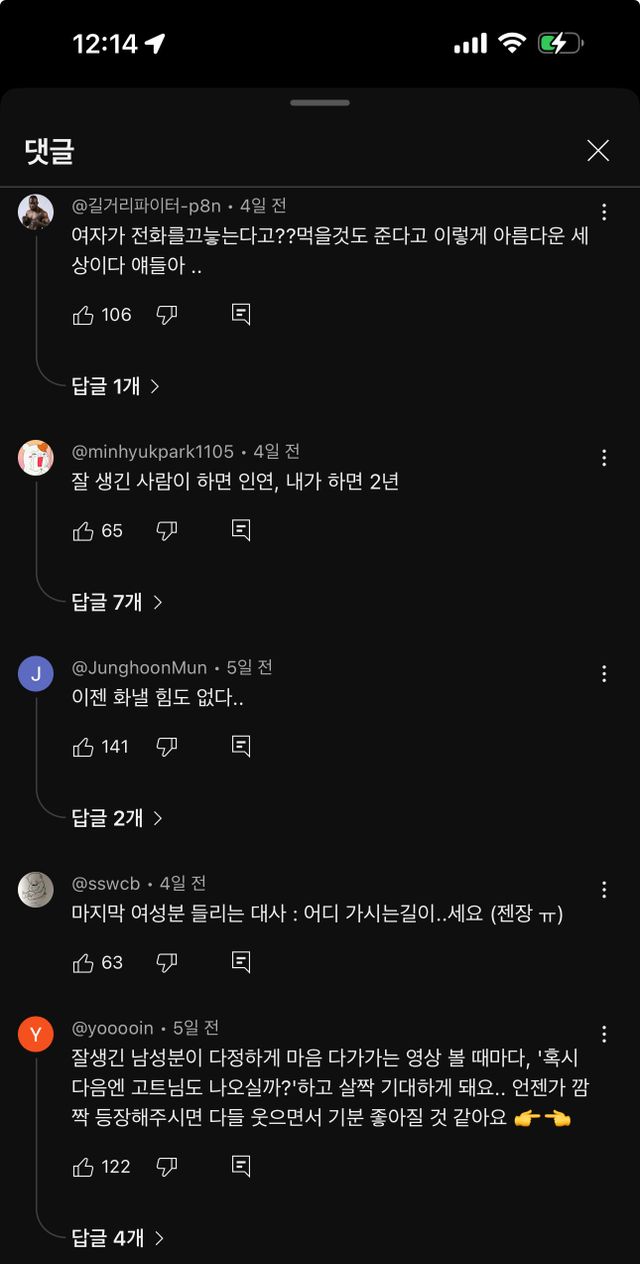The height and width of the screenshot is (1264, 640).
Task: Close the 댓글 comments panel
Action: 598,151
